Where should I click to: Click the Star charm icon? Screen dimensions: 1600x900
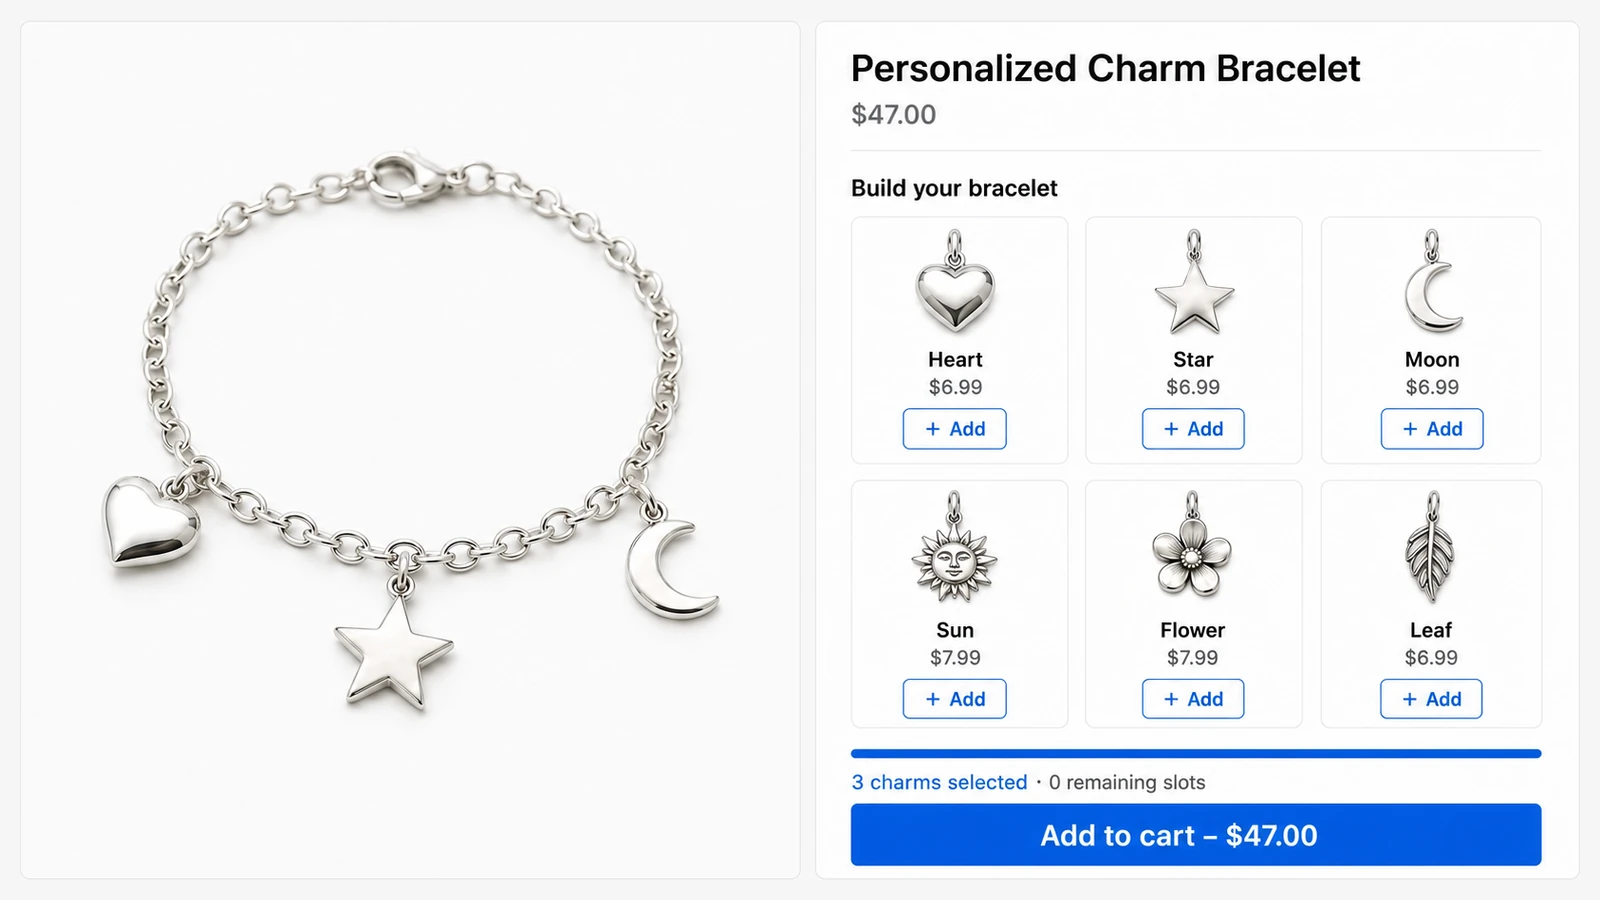click(x=1194, y=283)
